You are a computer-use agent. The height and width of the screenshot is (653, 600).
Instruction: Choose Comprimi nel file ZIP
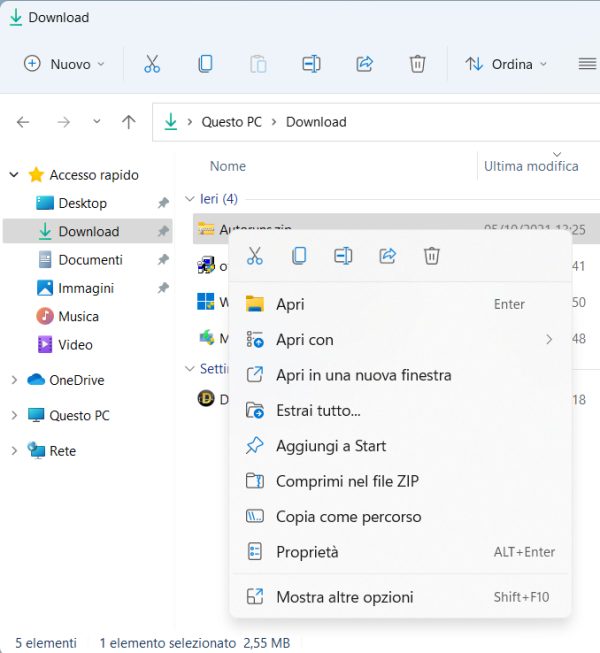(347, 481)
